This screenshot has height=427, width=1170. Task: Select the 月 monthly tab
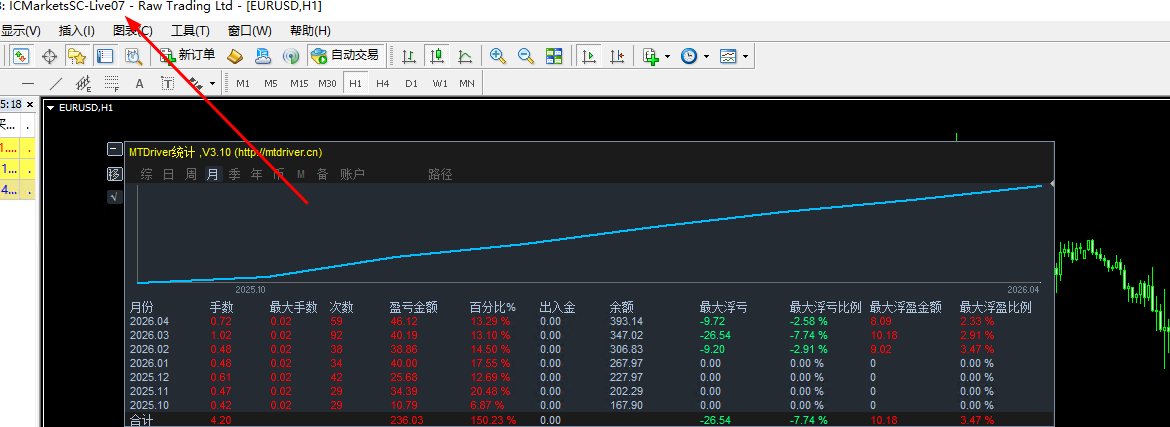[213, 175]
